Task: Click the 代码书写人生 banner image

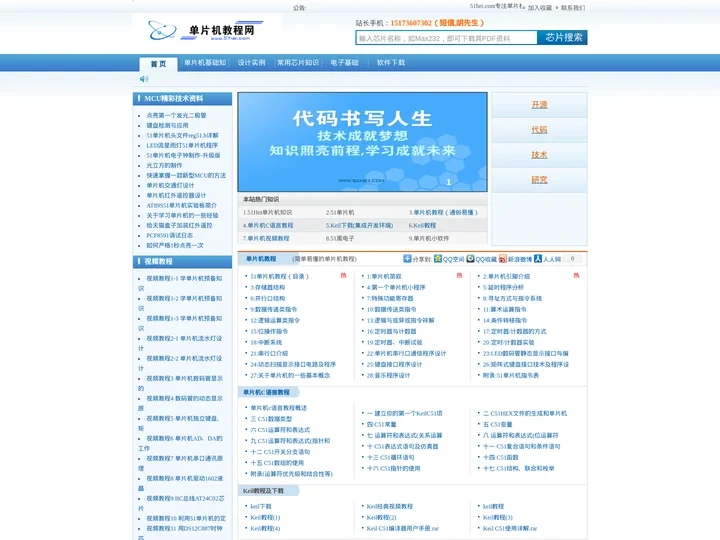Action: [362, 142]
